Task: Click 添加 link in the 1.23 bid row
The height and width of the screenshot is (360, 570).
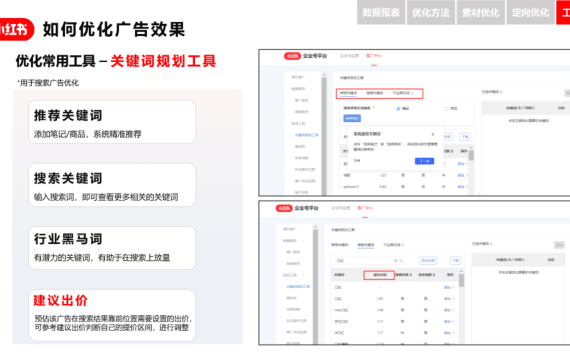Action: 461,175
